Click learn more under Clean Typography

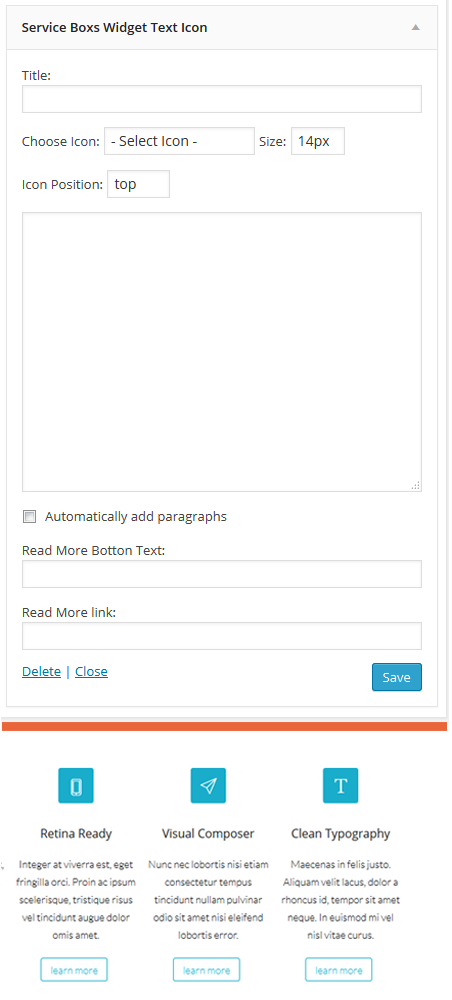(x=339, y=969)
